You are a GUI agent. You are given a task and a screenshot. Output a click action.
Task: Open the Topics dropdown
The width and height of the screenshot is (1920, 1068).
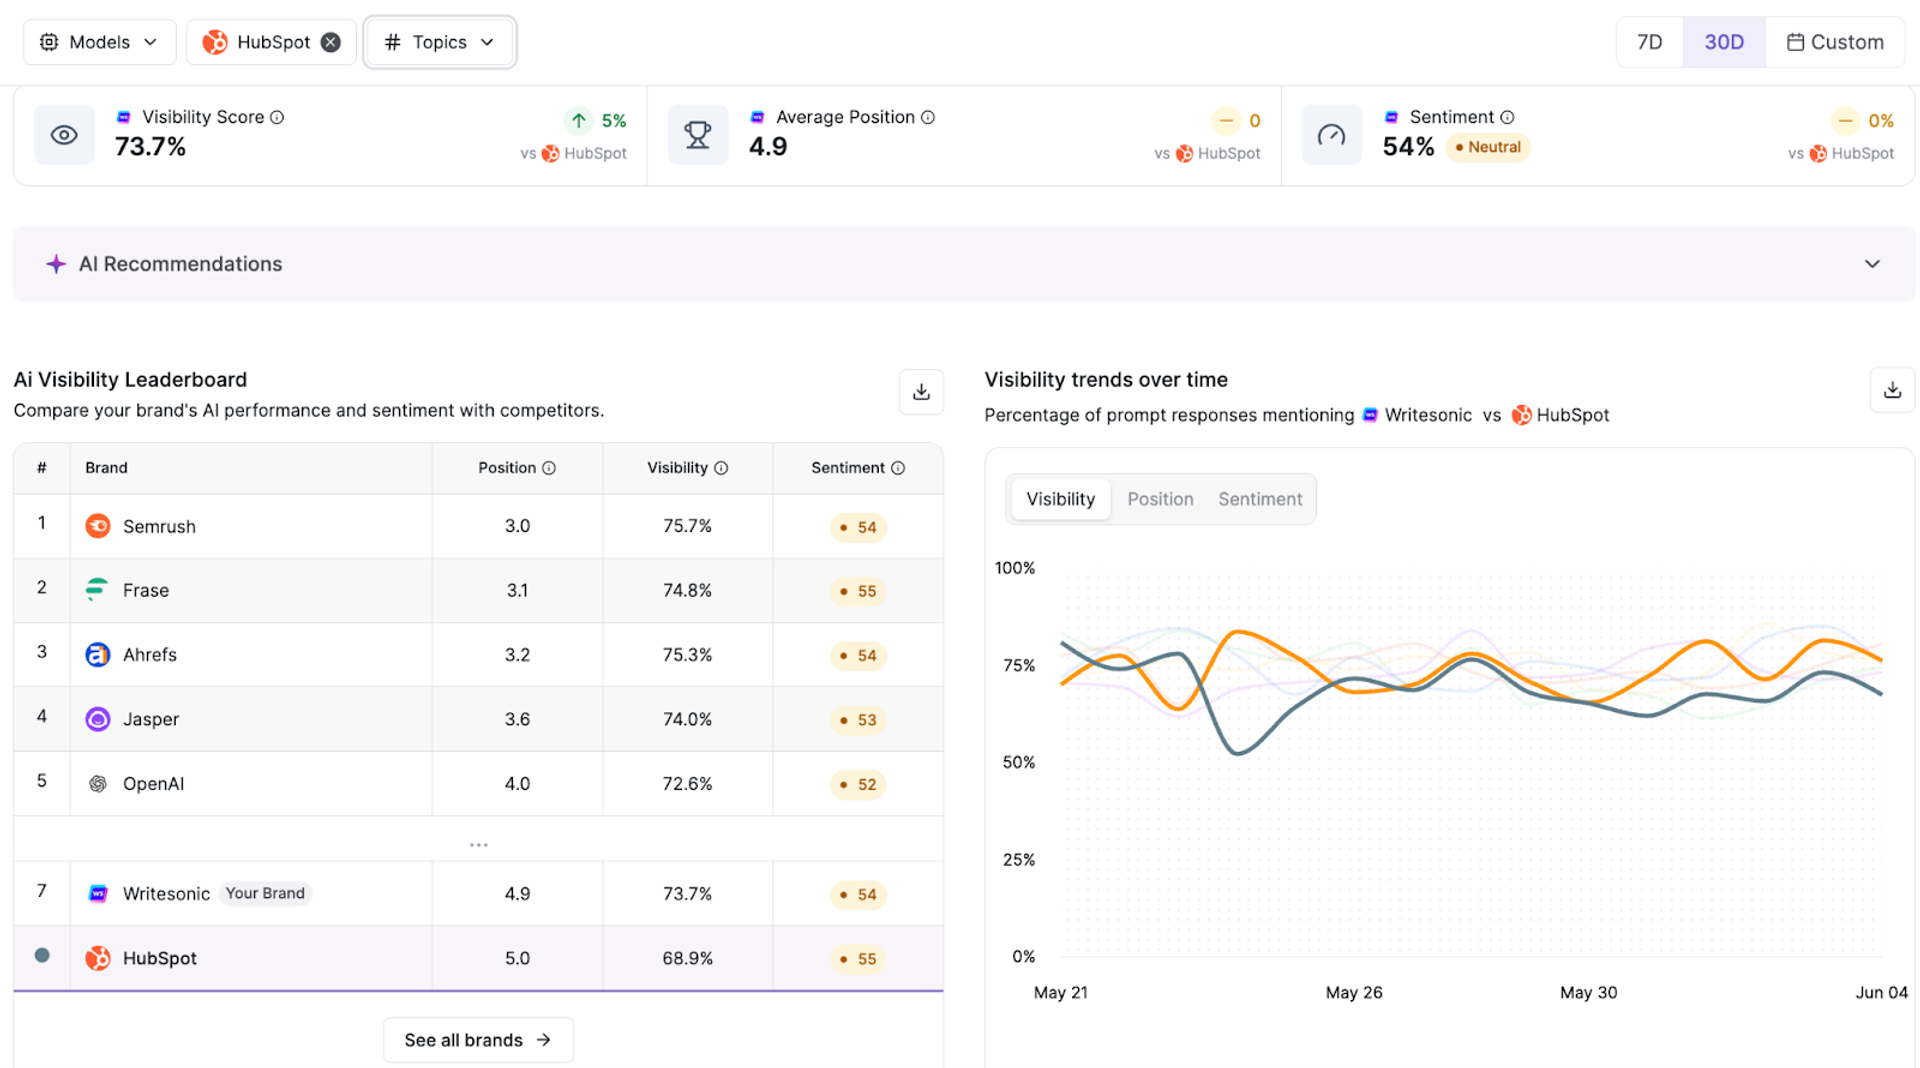point(440,42)
